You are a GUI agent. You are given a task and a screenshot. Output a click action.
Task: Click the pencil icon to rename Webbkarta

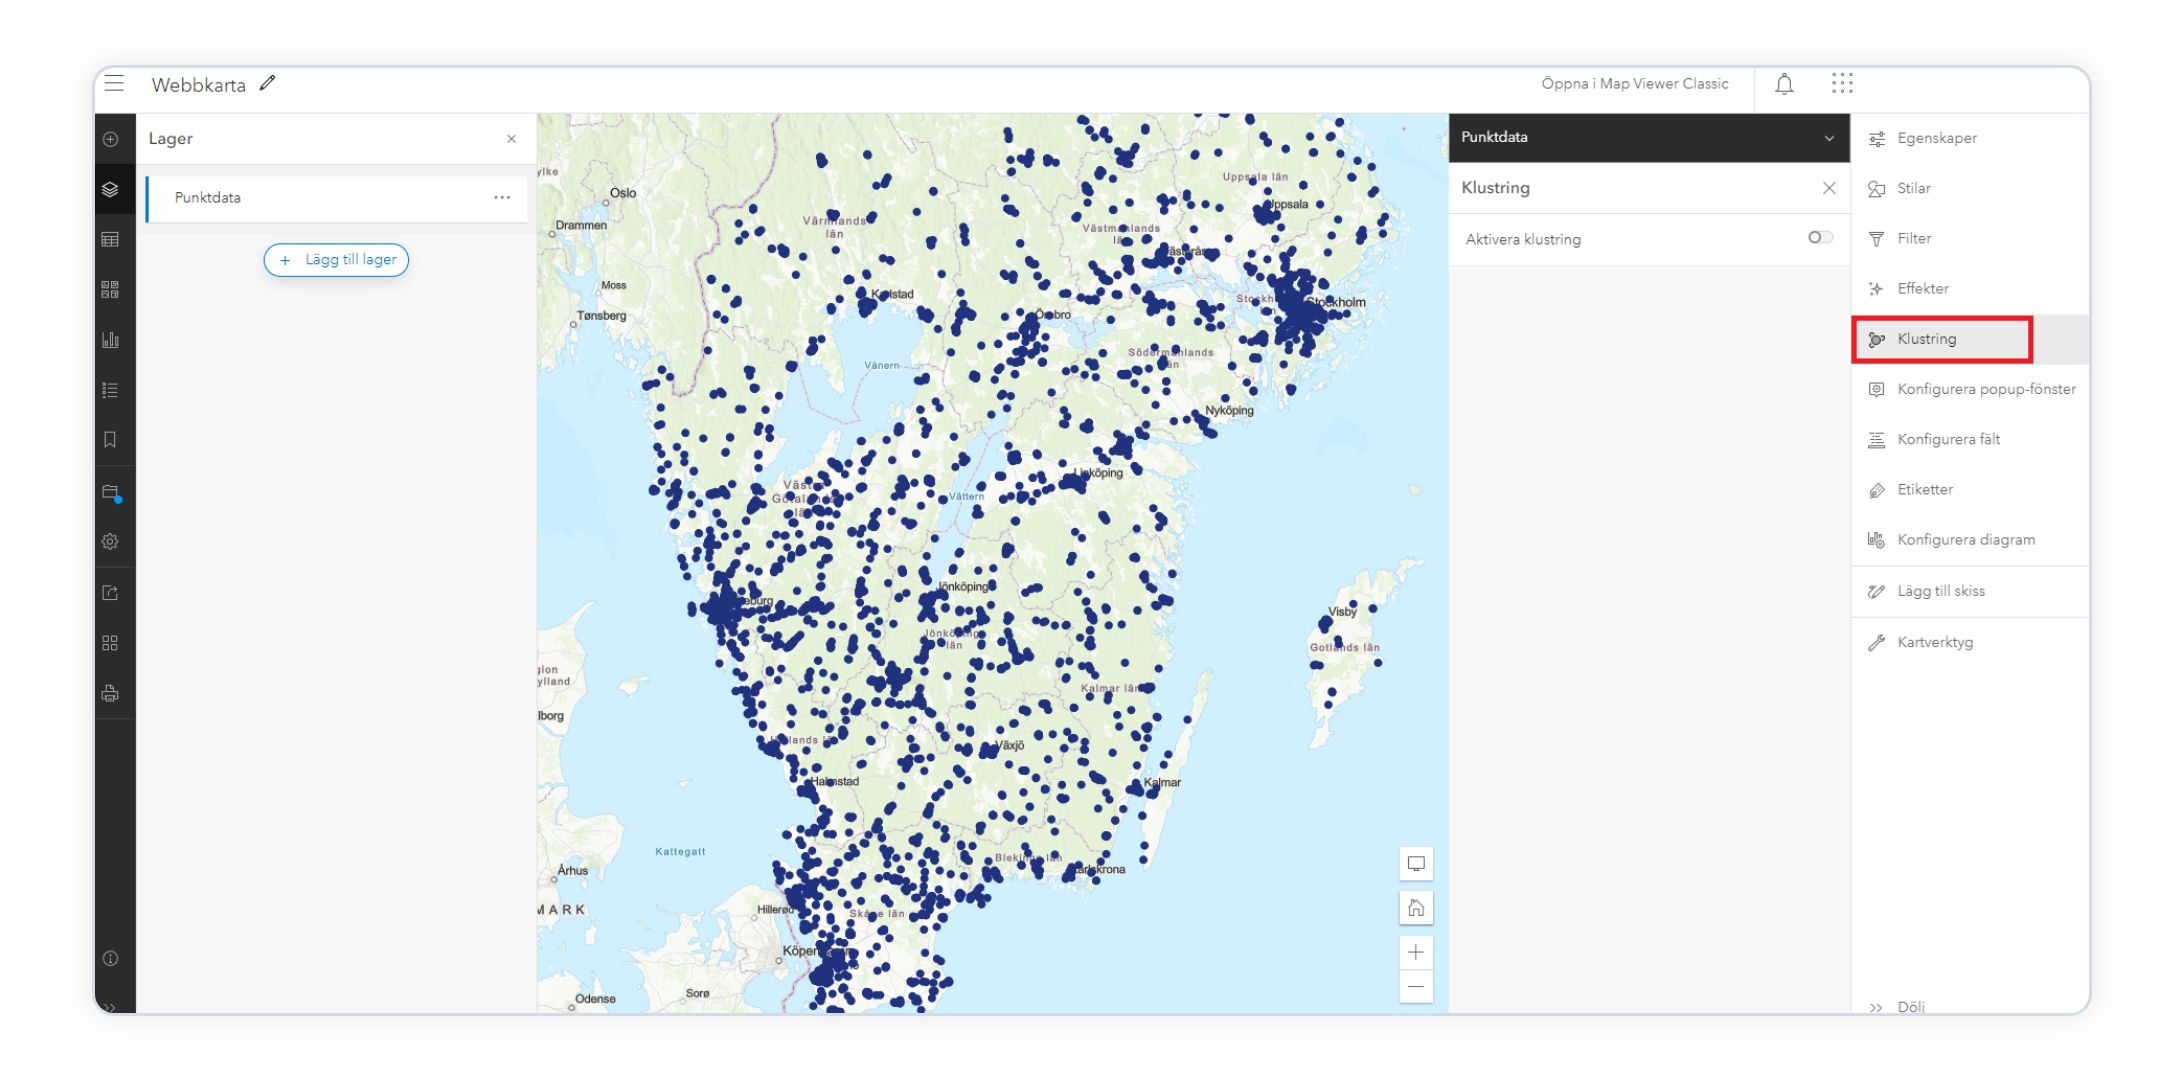click(267, 84)
